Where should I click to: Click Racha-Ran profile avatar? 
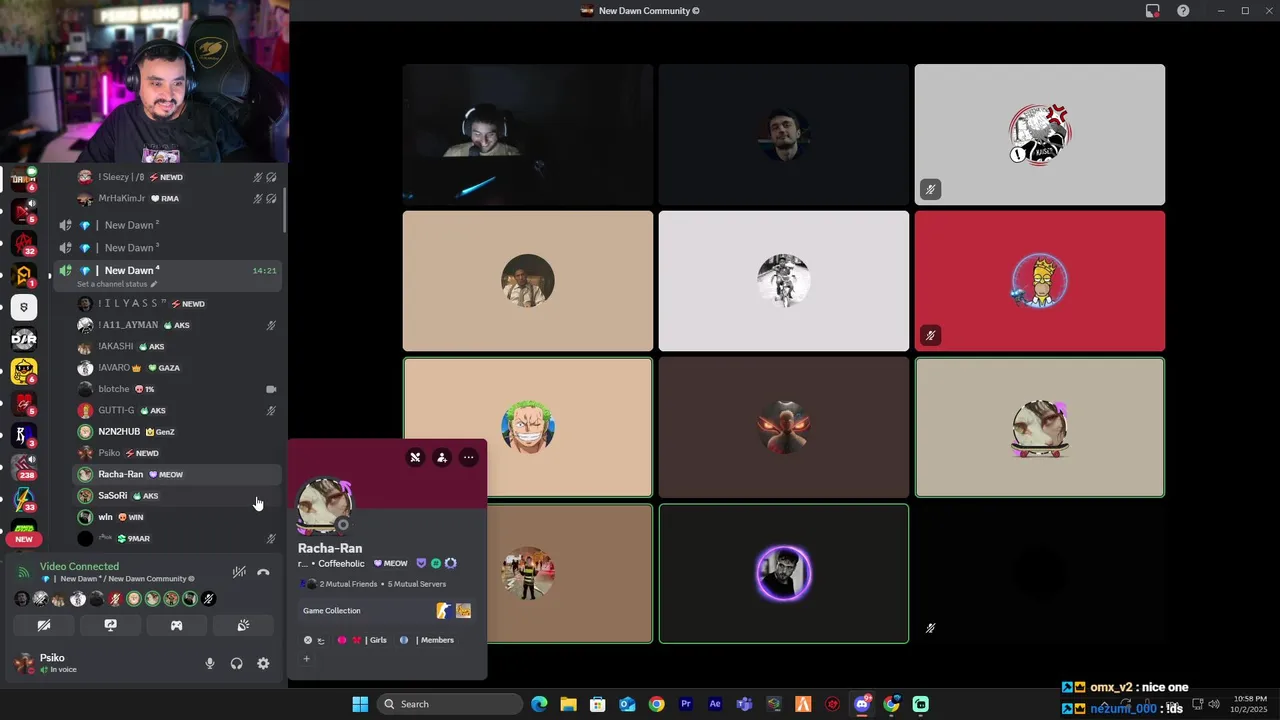324,506
